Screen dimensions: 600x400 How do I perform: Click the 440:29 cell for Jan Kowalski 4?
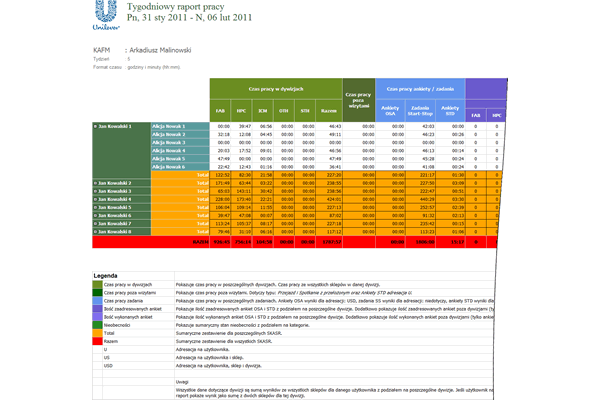pos(420,199)
